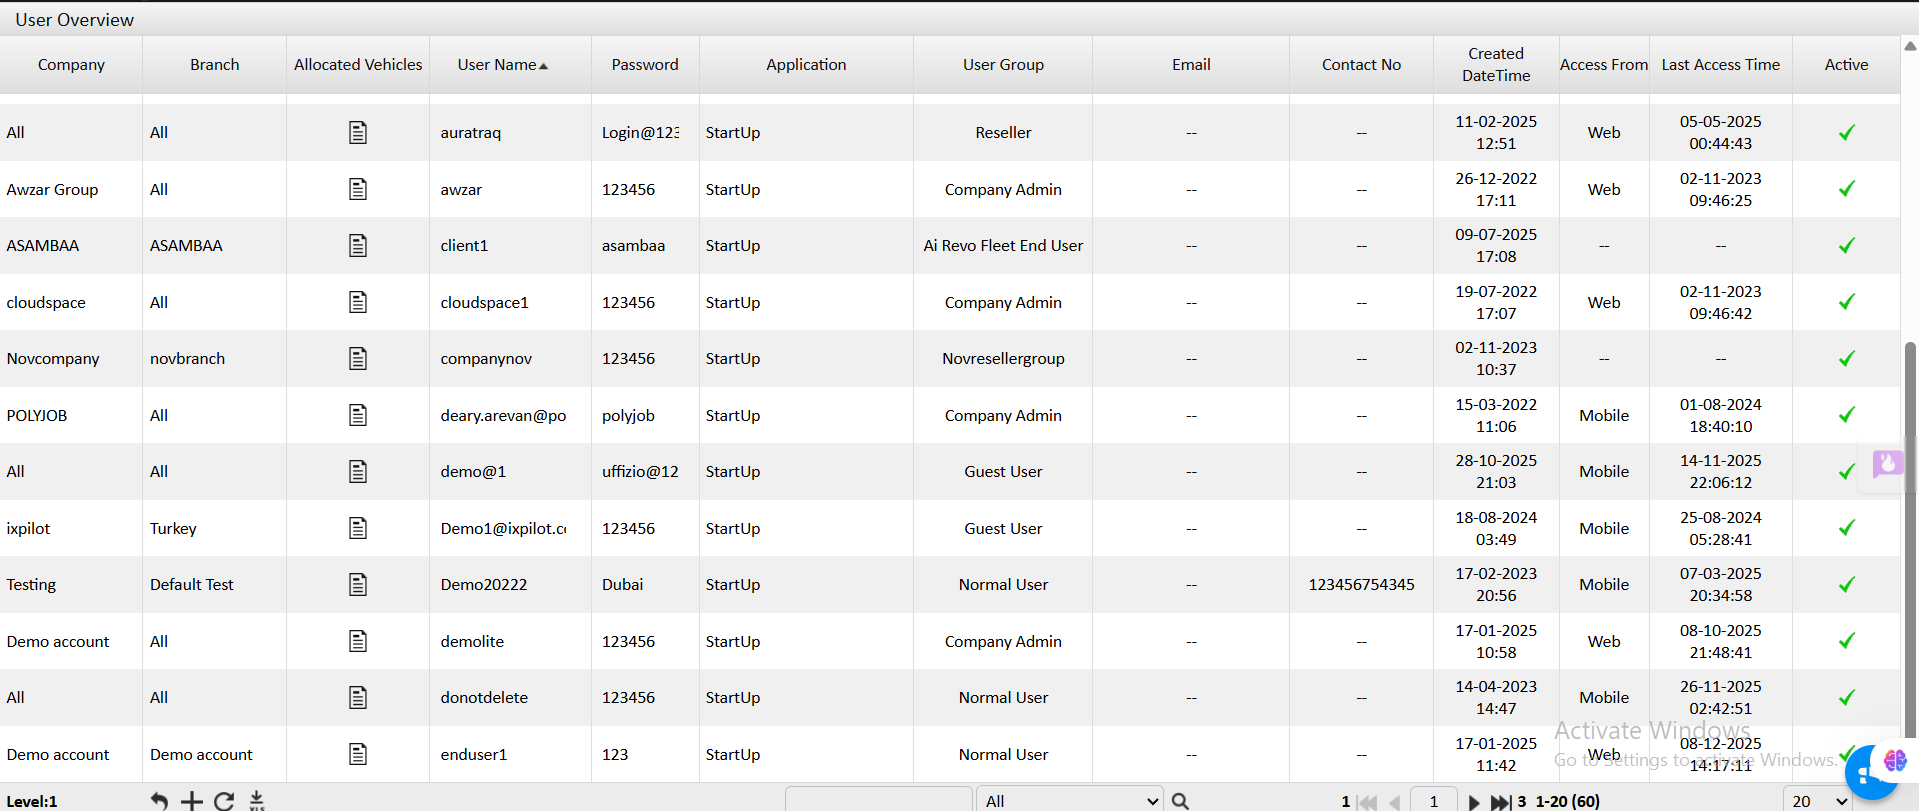
Task: Open allocated vehicles icon for awzar
Action: coord(358,189)
